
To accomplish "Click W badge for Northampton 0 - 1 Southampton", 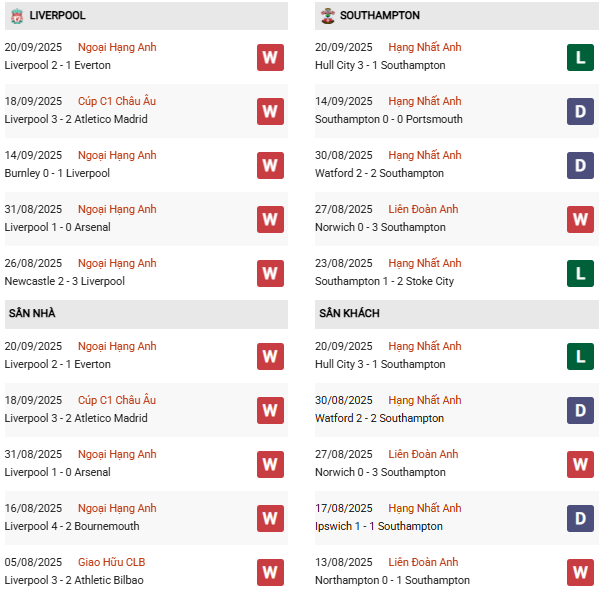I will pos(580,572).
